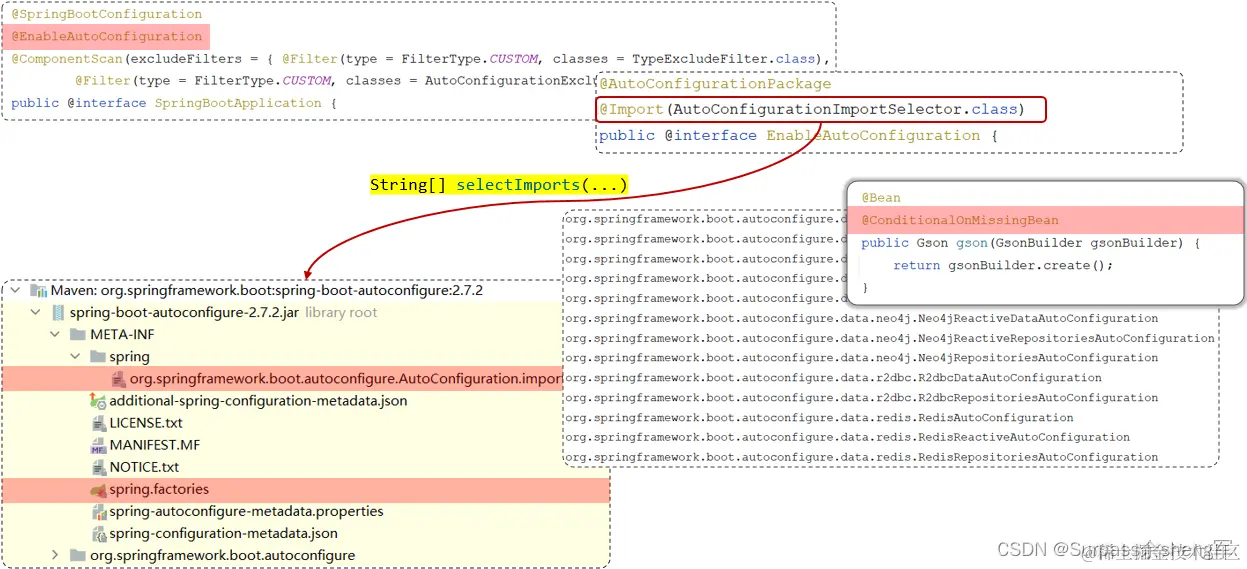Click the MANIFEST.MF file icon
Screen dimensions: 1247x569
coord(98,445)
